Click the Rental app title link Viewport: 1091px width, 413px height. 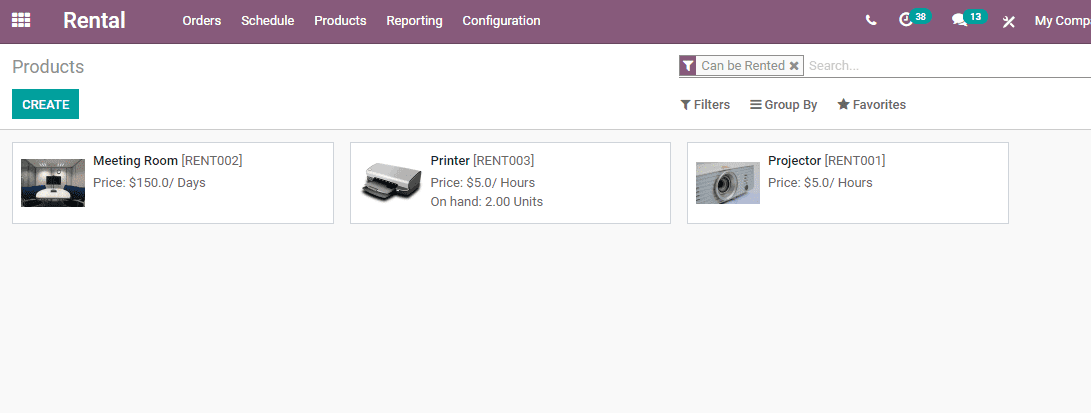[x=94, y=21]
